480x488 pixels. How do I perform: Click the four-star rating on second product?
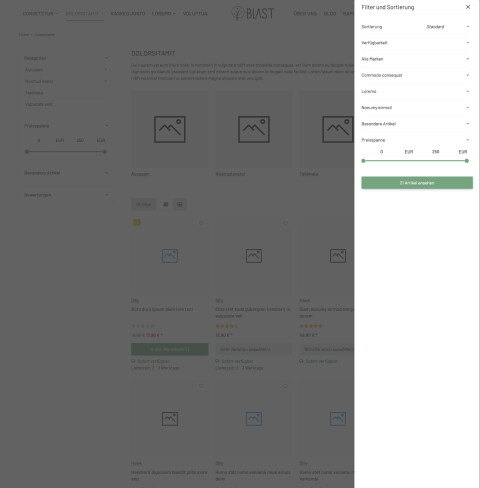click(x=227, y=326)
